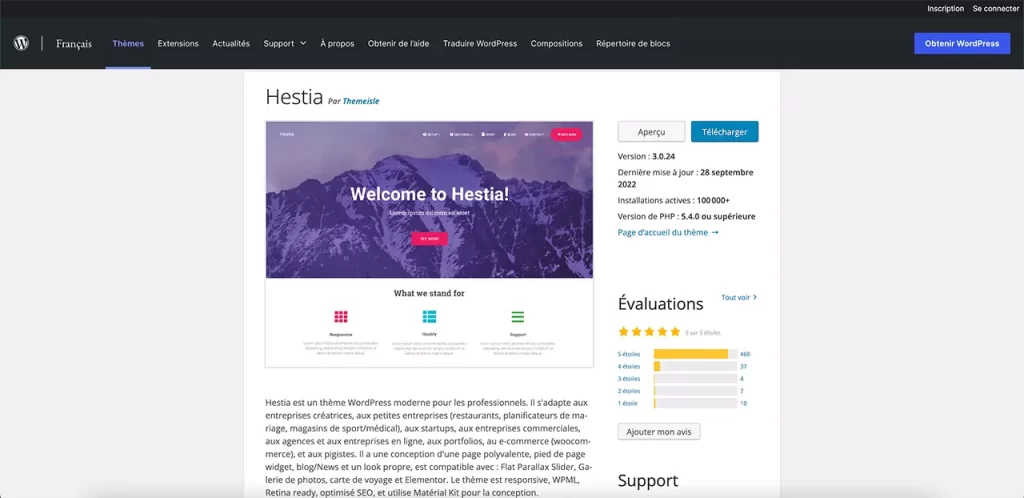Open Page d'accueil du thème link
This screenshot has height=498, width=1024.
click(668, 232)
